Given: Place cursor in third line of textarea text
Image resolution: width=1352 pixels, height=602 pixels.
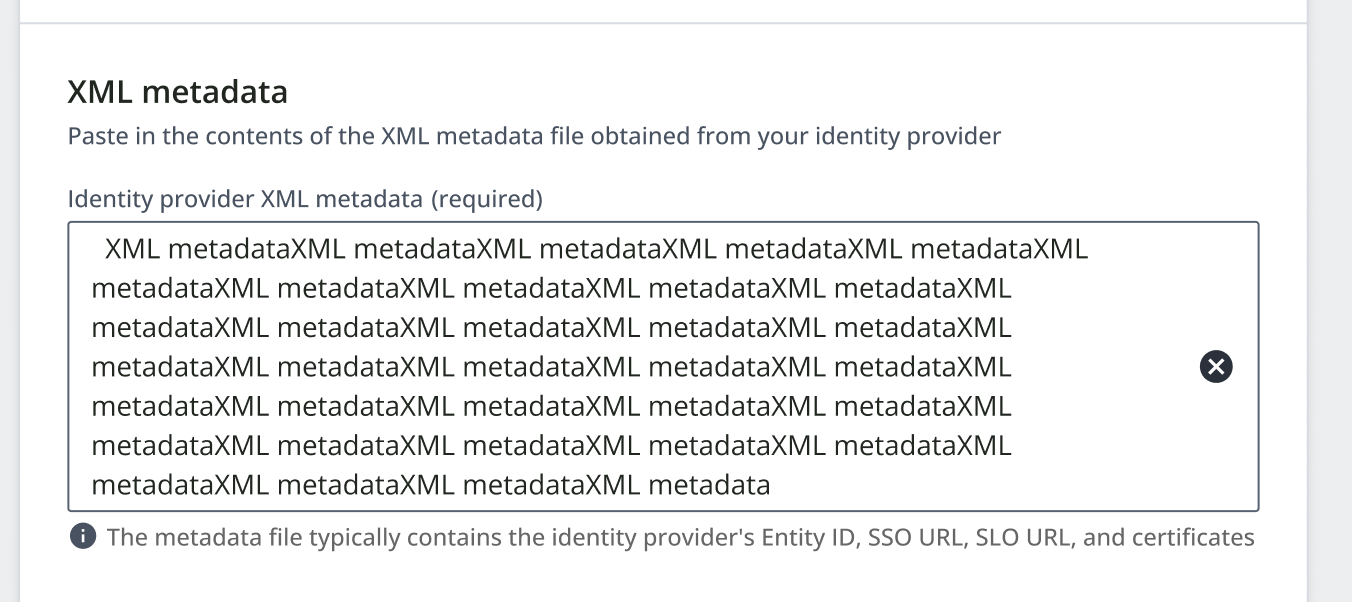Looking at the screenshot, I should 551,328.
